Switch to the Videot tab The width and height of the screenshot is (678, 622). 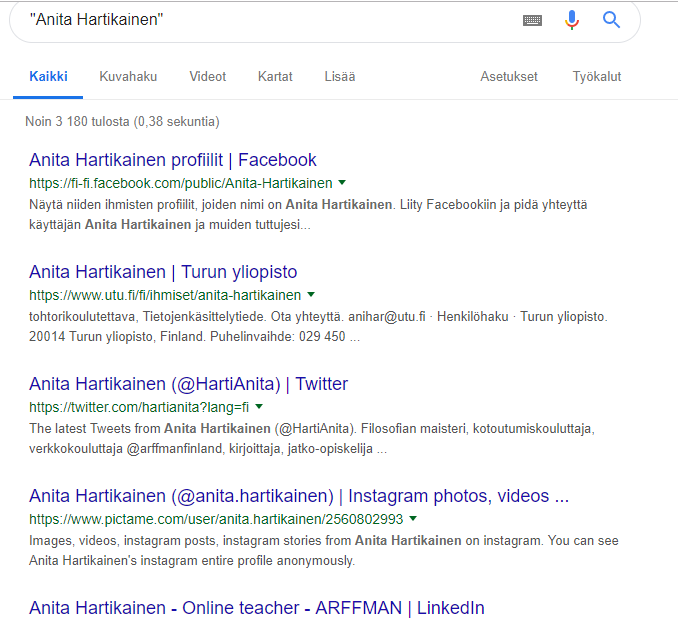[x=208, y=77]
